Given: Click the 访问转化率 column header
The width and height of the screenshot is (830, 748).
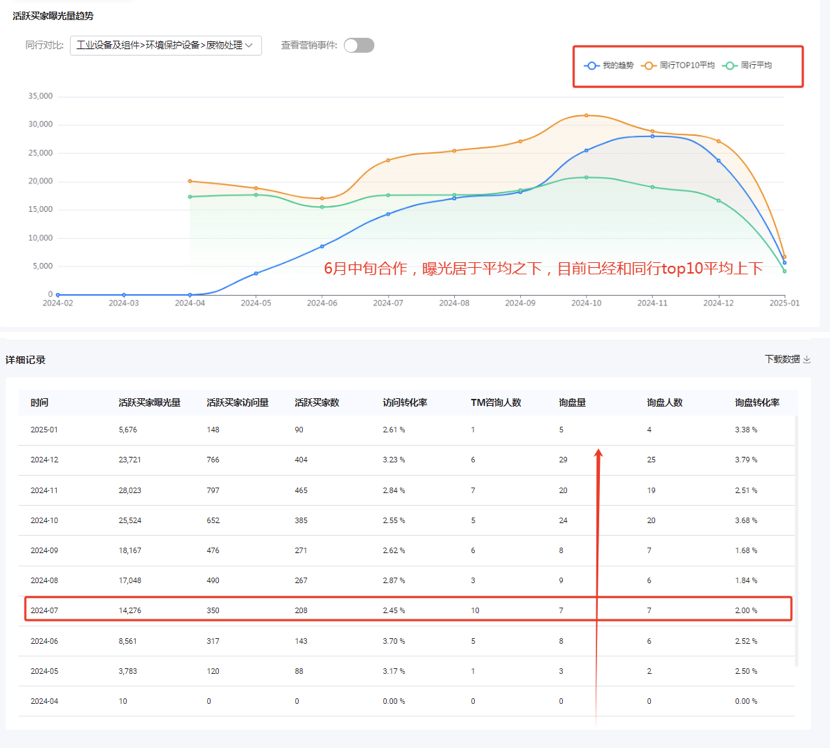Looking at the screenshot, I should (405, 402).
